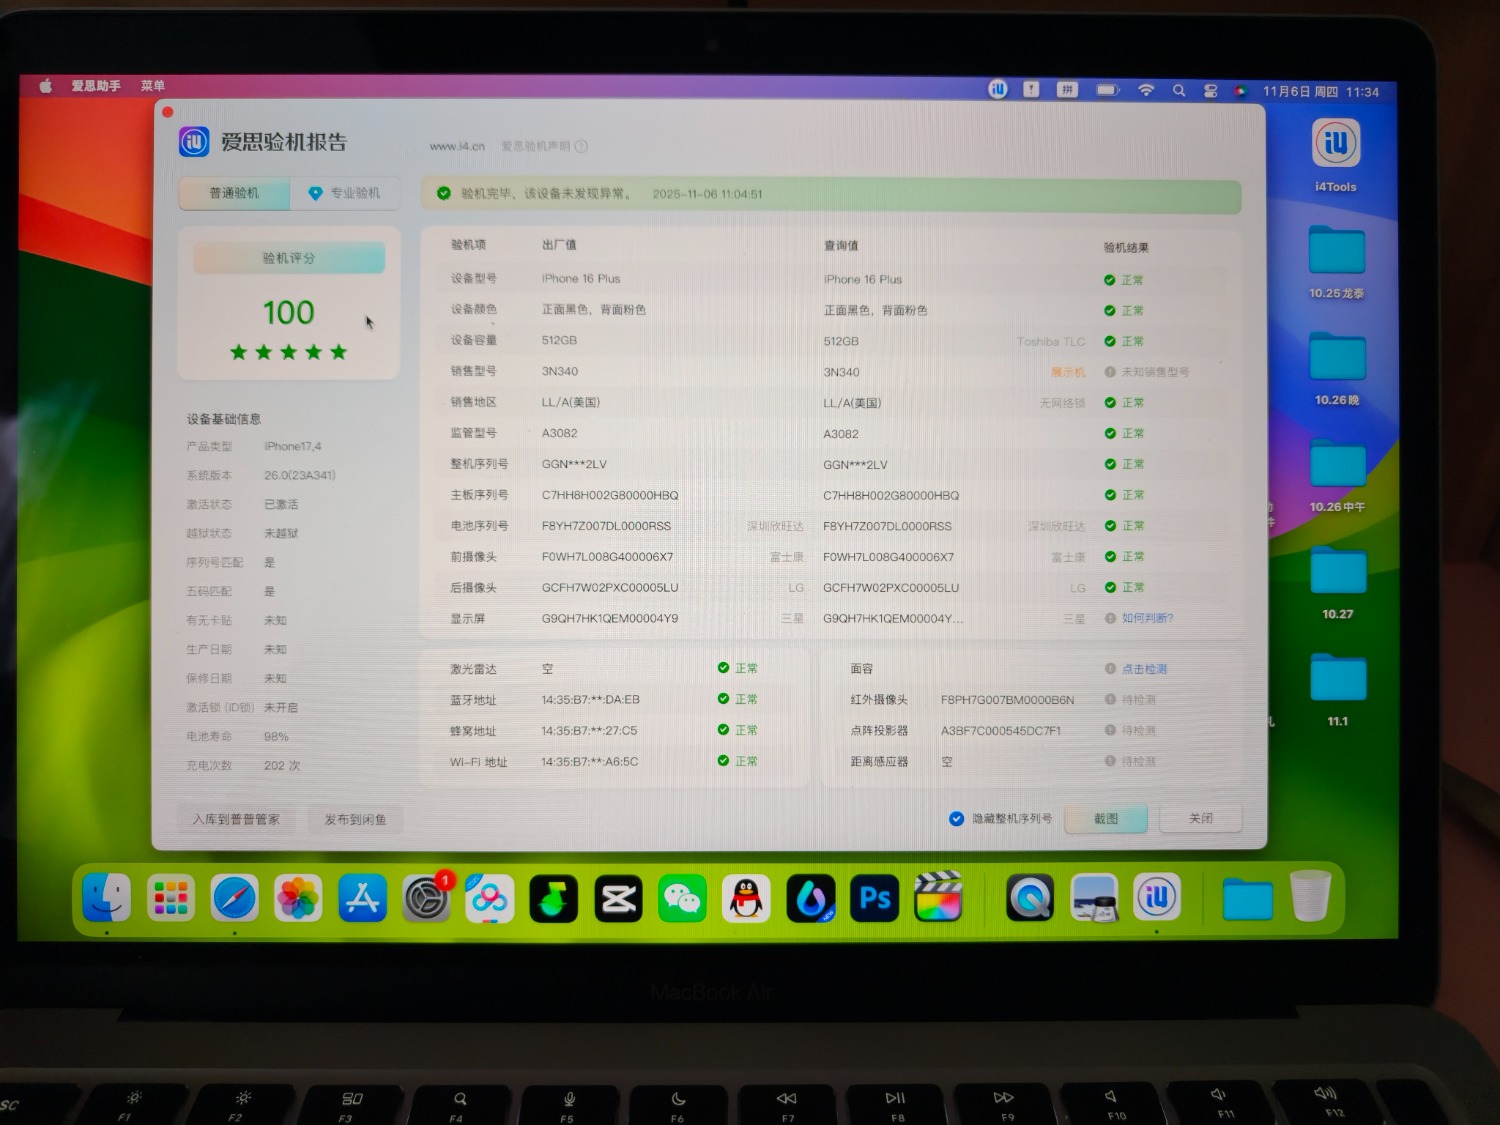1500x1125 pixels.
Task: Click the five-star rating under 100
Action: pos(288,352)
